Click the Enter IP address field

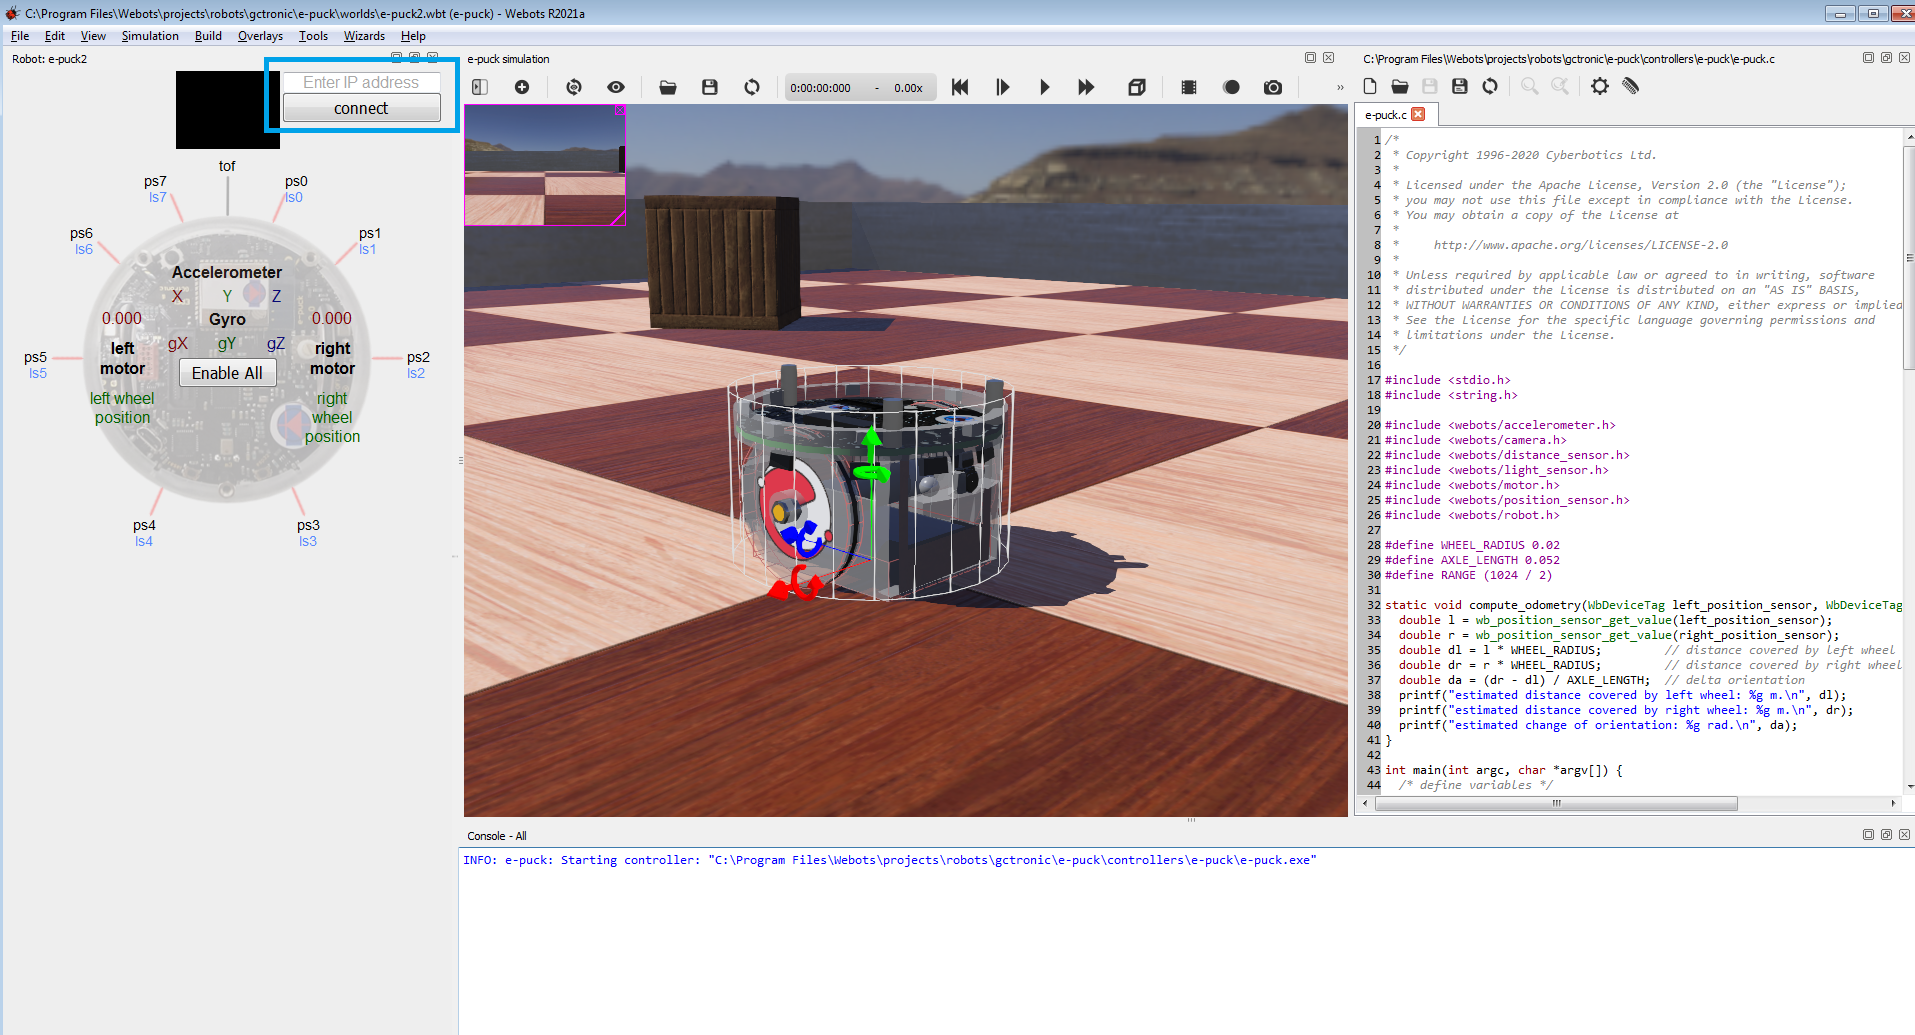[361, 82]
